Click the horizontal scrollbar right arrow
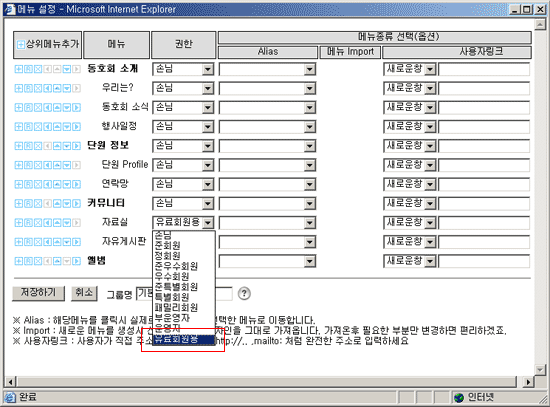Screen dimensions: 550x407 click(528, 381)
